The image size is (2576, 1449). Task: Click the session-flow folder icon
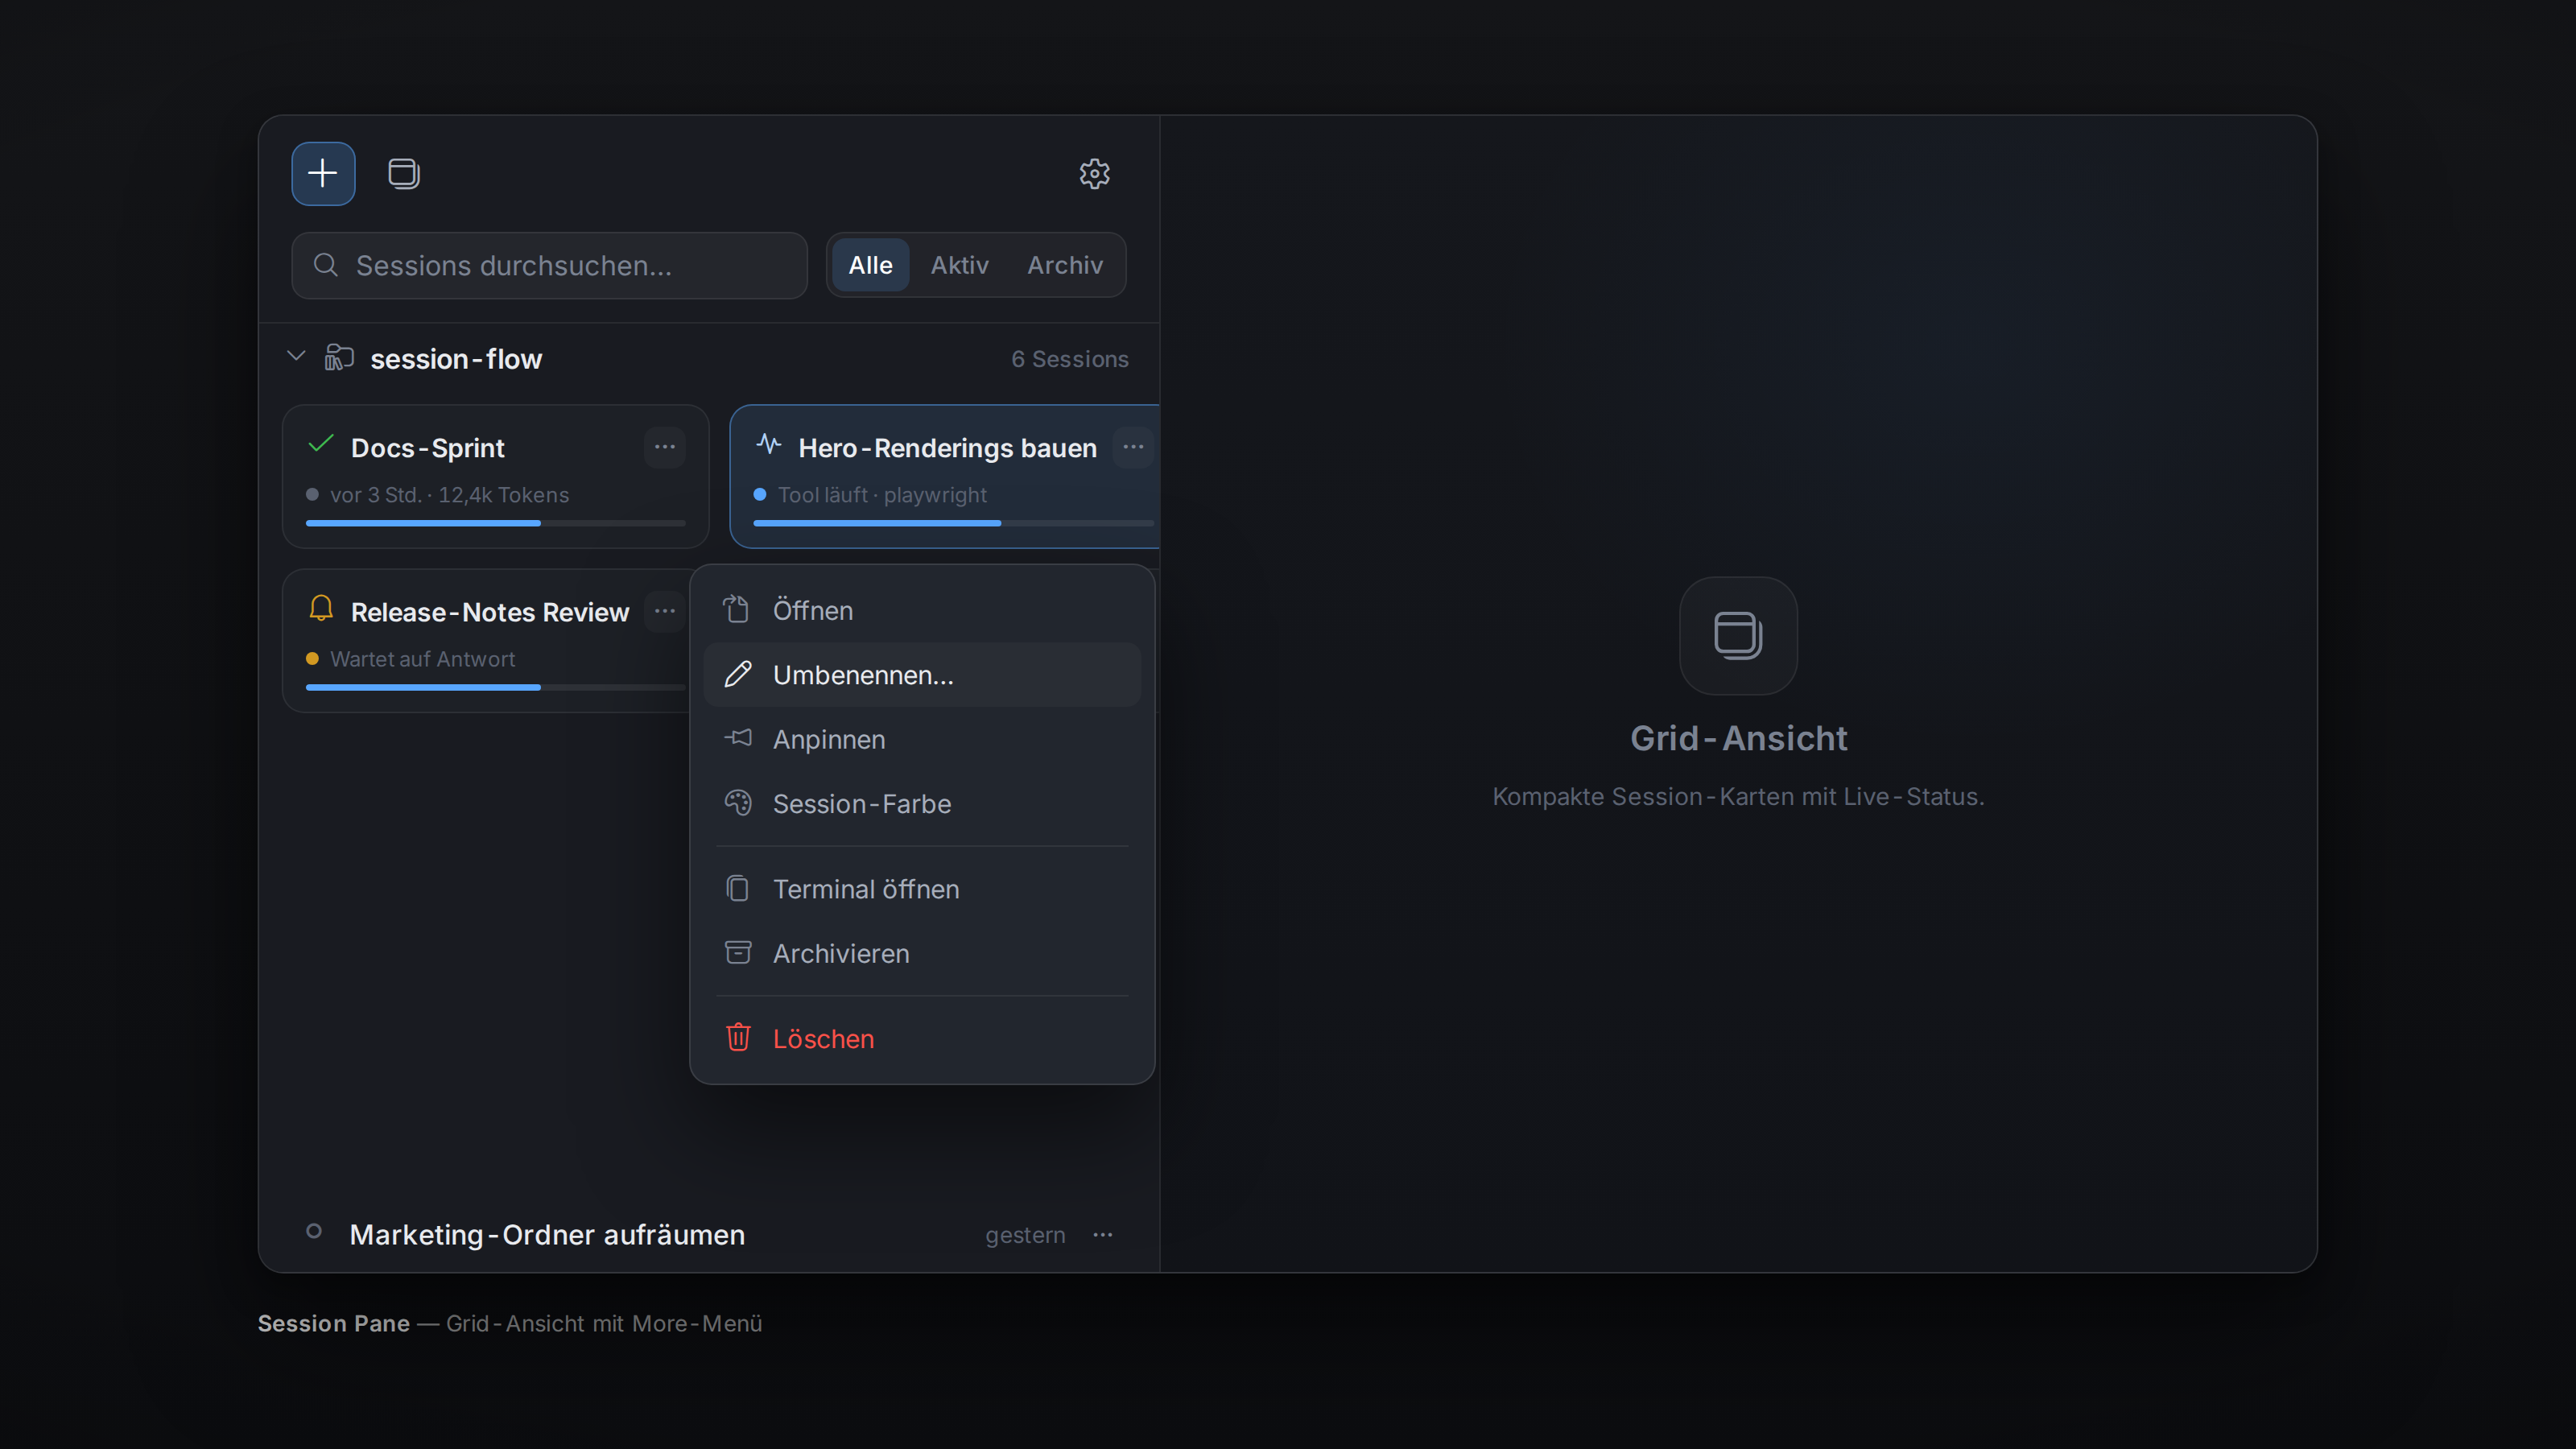pos(339,357)
